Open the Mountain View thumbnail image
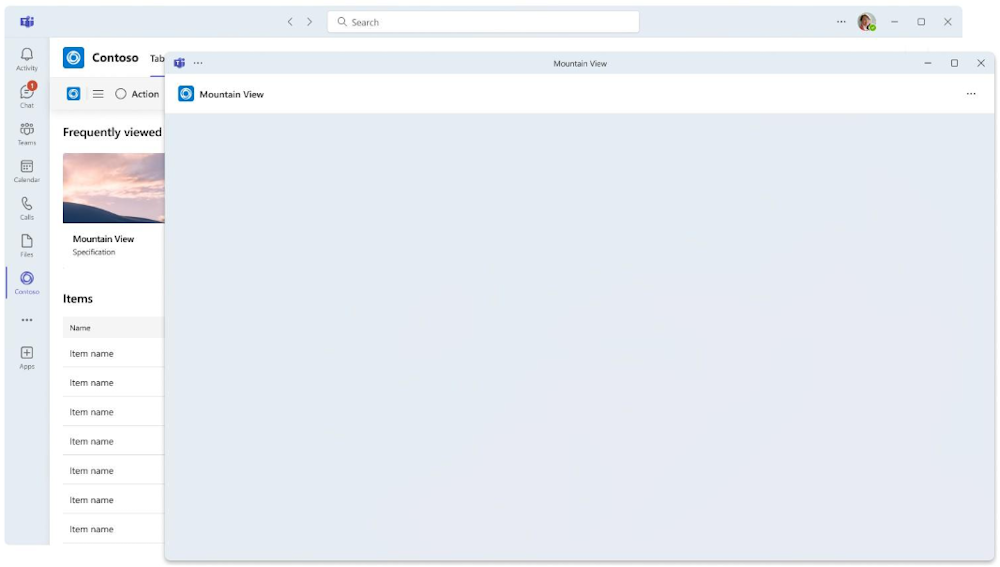The width and height of the screenshot is (1000, 567). (114, 188)
